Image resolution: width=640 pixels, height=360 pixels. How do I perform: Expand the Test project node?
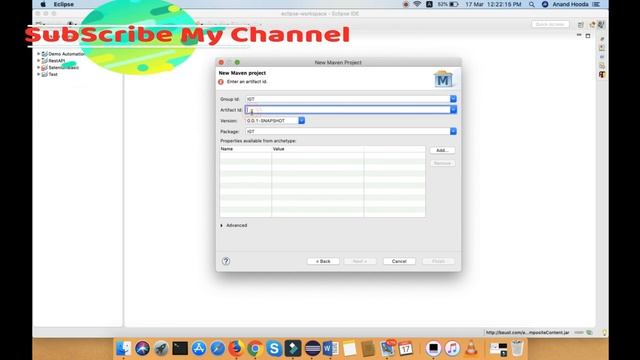(39, 74)
